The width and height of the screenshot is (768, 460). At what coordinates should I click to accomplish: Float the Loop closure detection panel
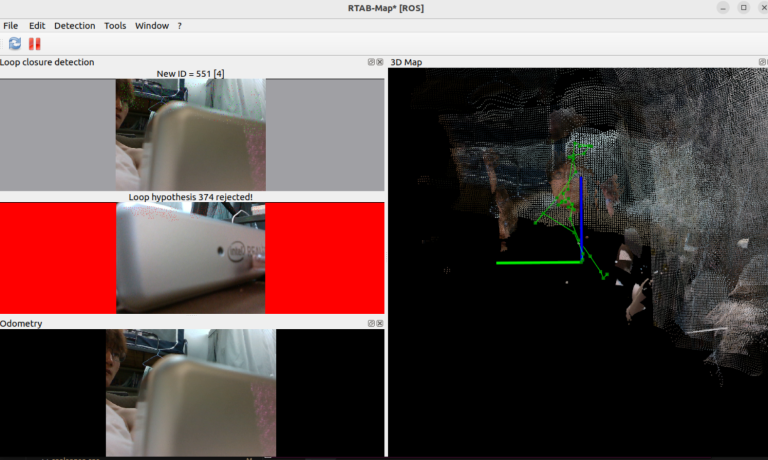click(371, 62)
